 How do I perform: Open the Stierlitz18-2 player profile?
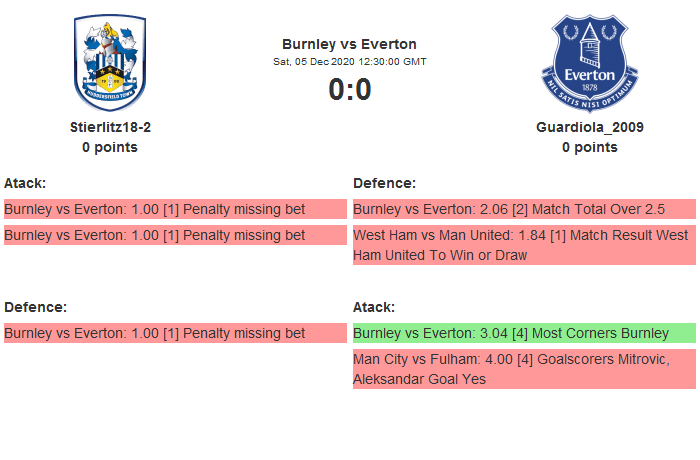(x=110, y=127)
